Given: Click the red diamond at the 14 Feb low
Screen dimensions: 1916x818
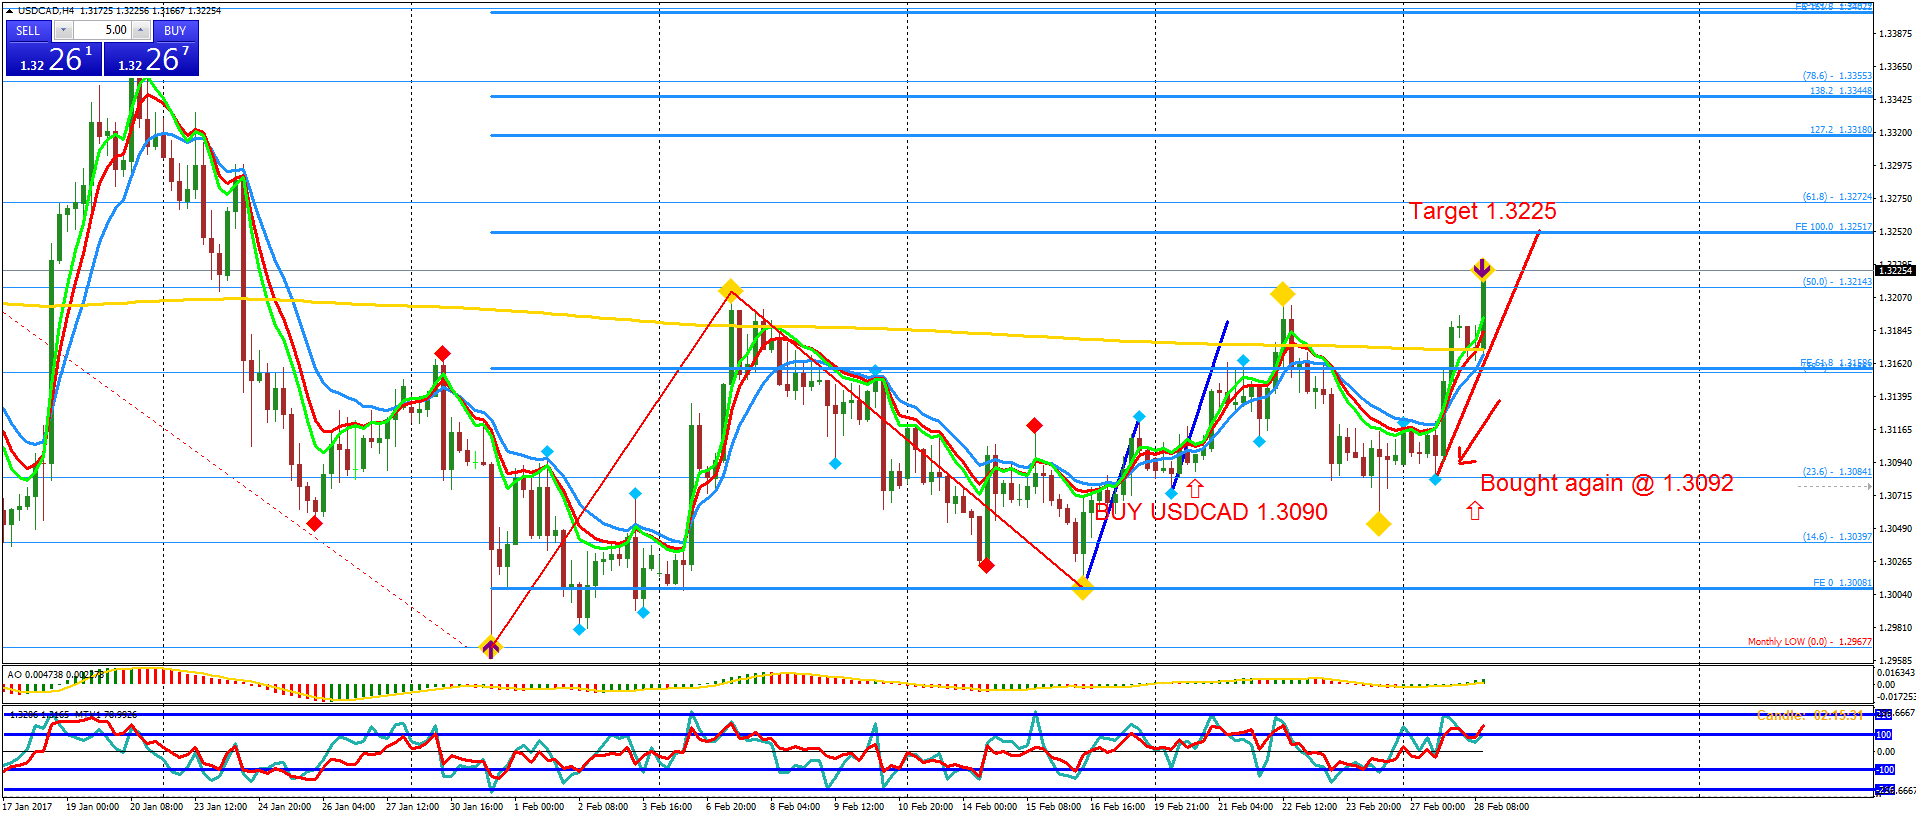Looking at the screenshot, I should click(x=986, y=566).
